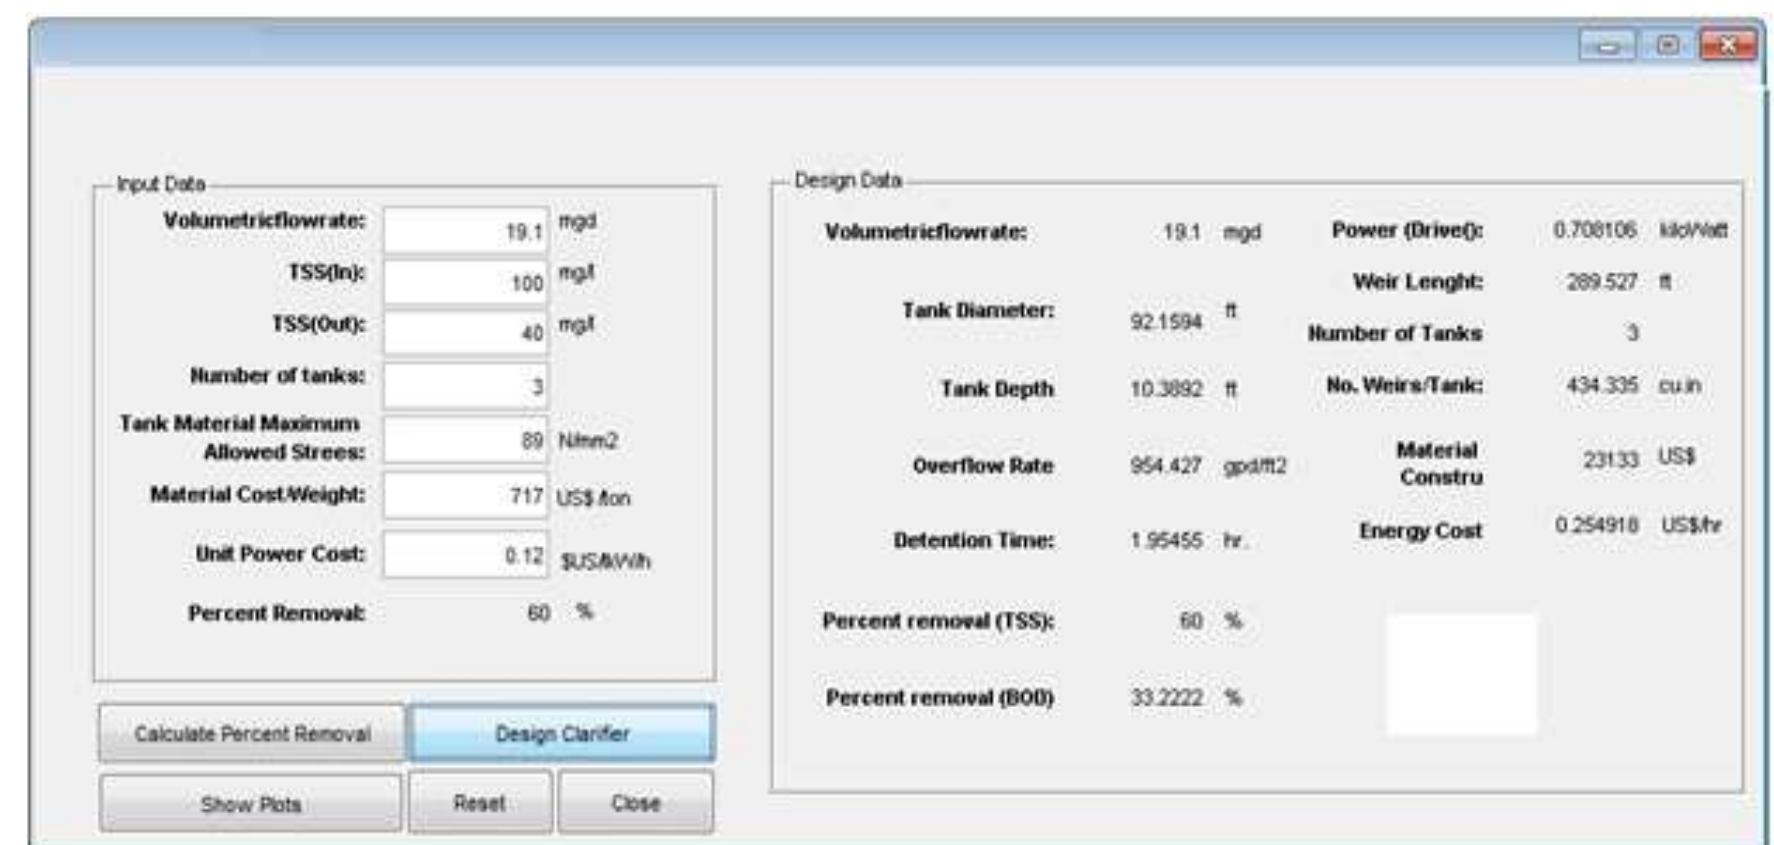Focus the Volumetricflowrate input field
Image resolution: width=1774 pixels, height=845 pixels.
tap(466, 231)
